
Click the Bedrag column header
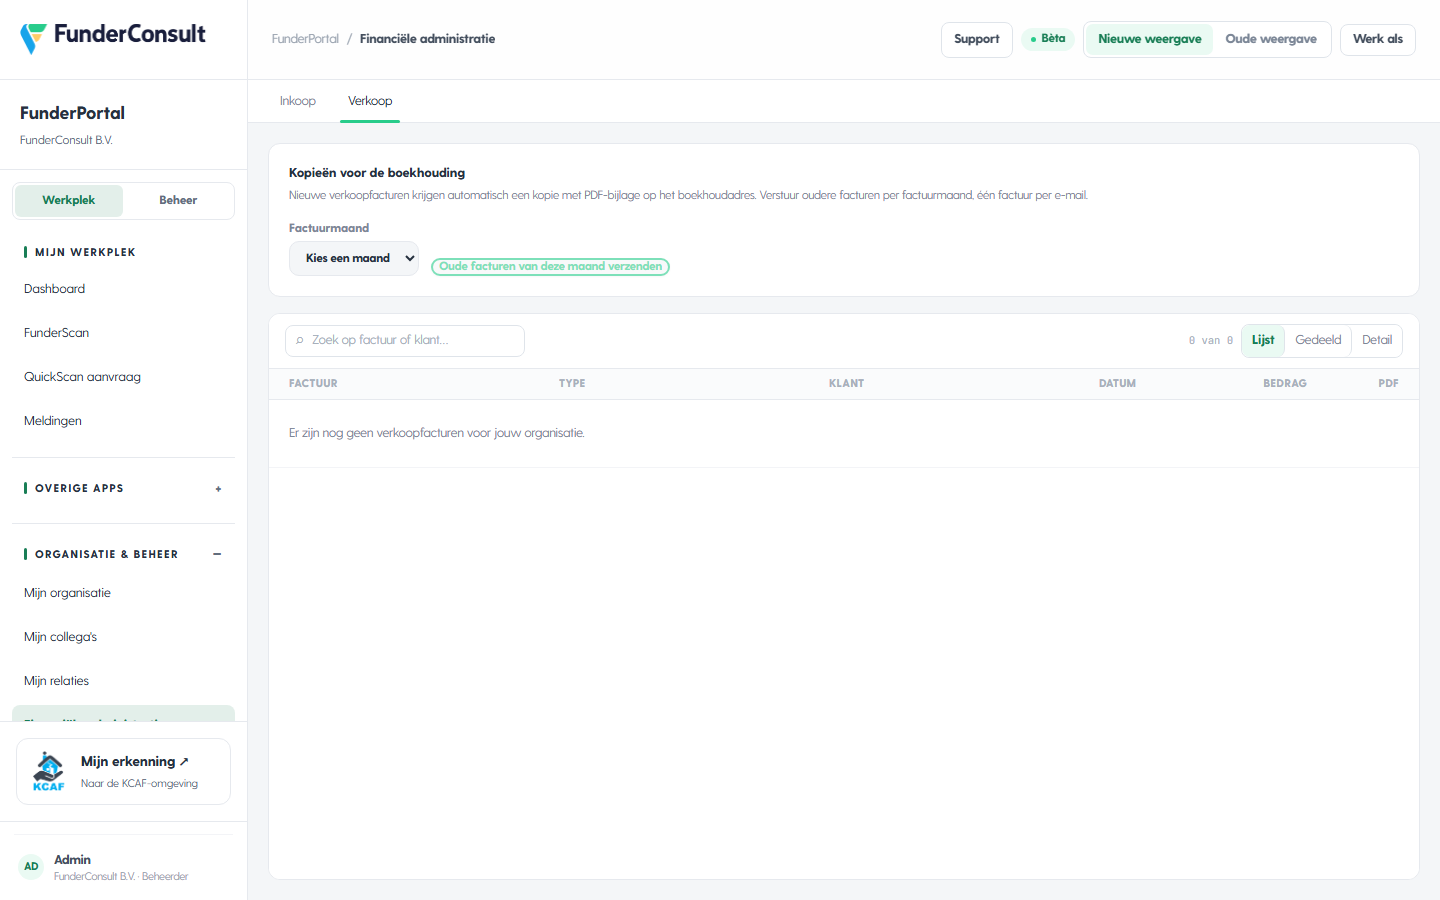click(1285, 384)
